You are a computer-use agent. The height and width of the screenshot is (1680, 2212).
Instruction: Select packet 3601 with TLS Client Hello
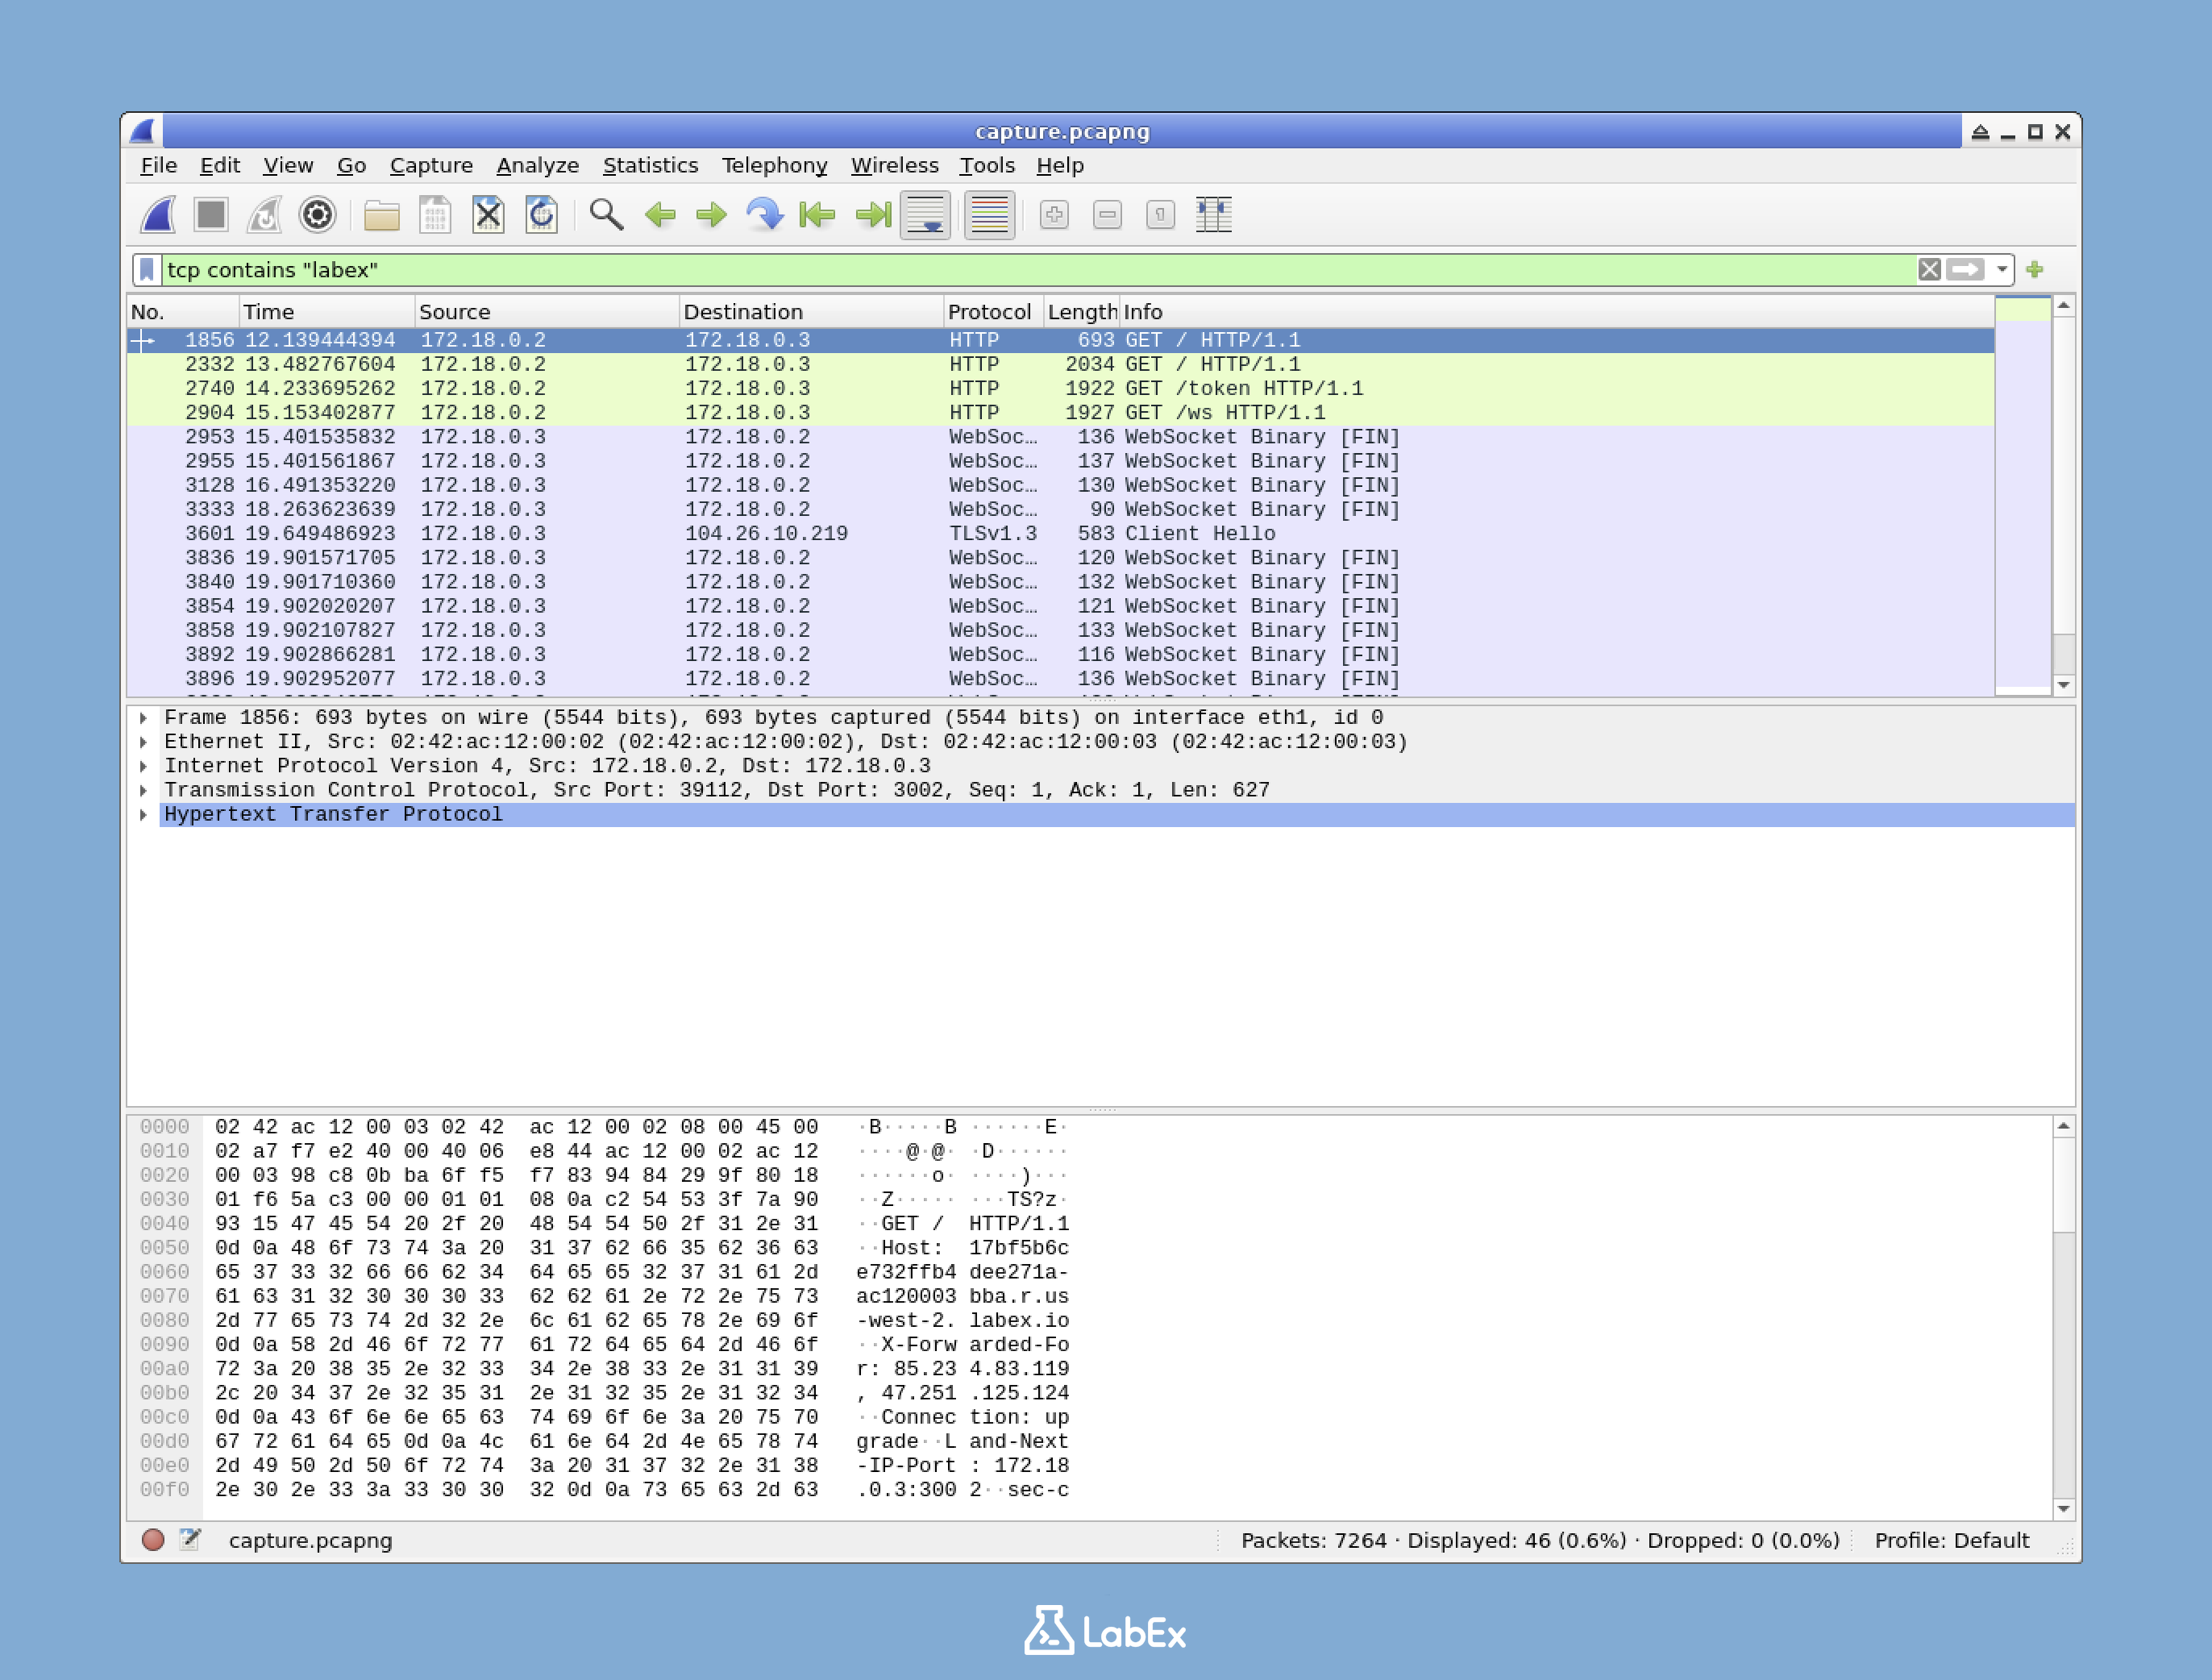coord(700,533)
